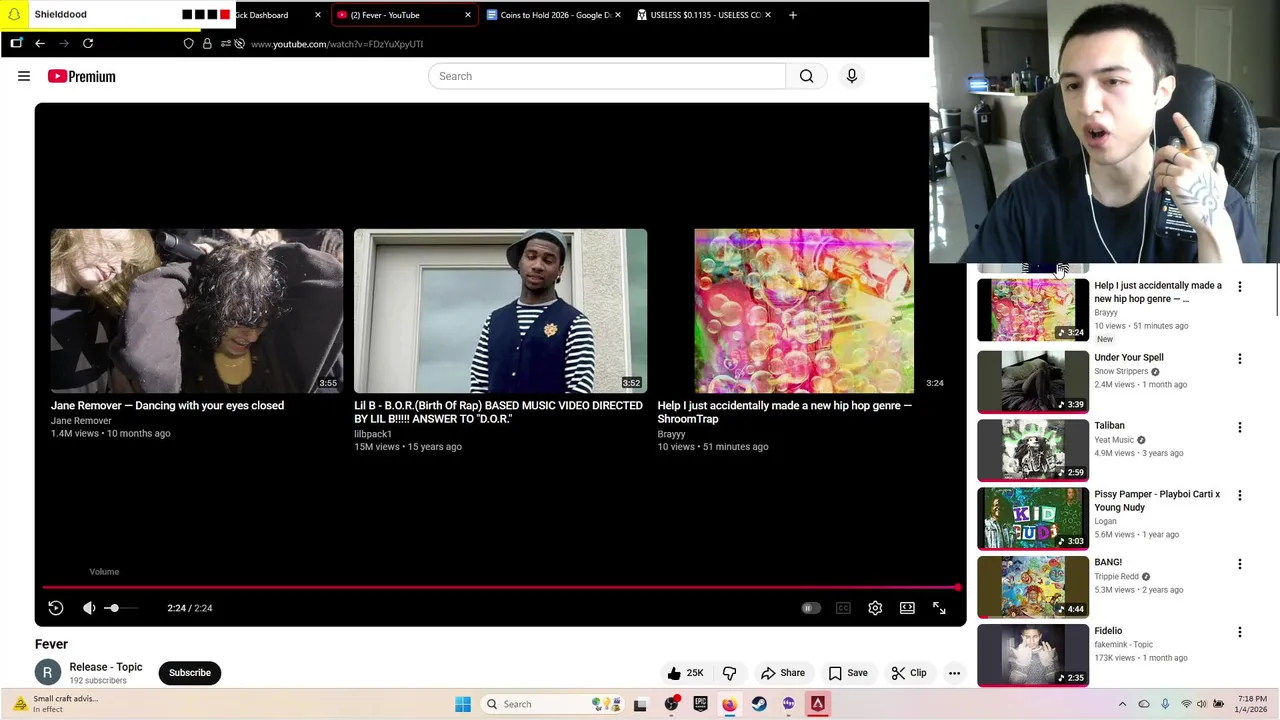1280x720 pixels.
Task: Open Lil B B.O.R. video title link
Action: pos(498,412)
